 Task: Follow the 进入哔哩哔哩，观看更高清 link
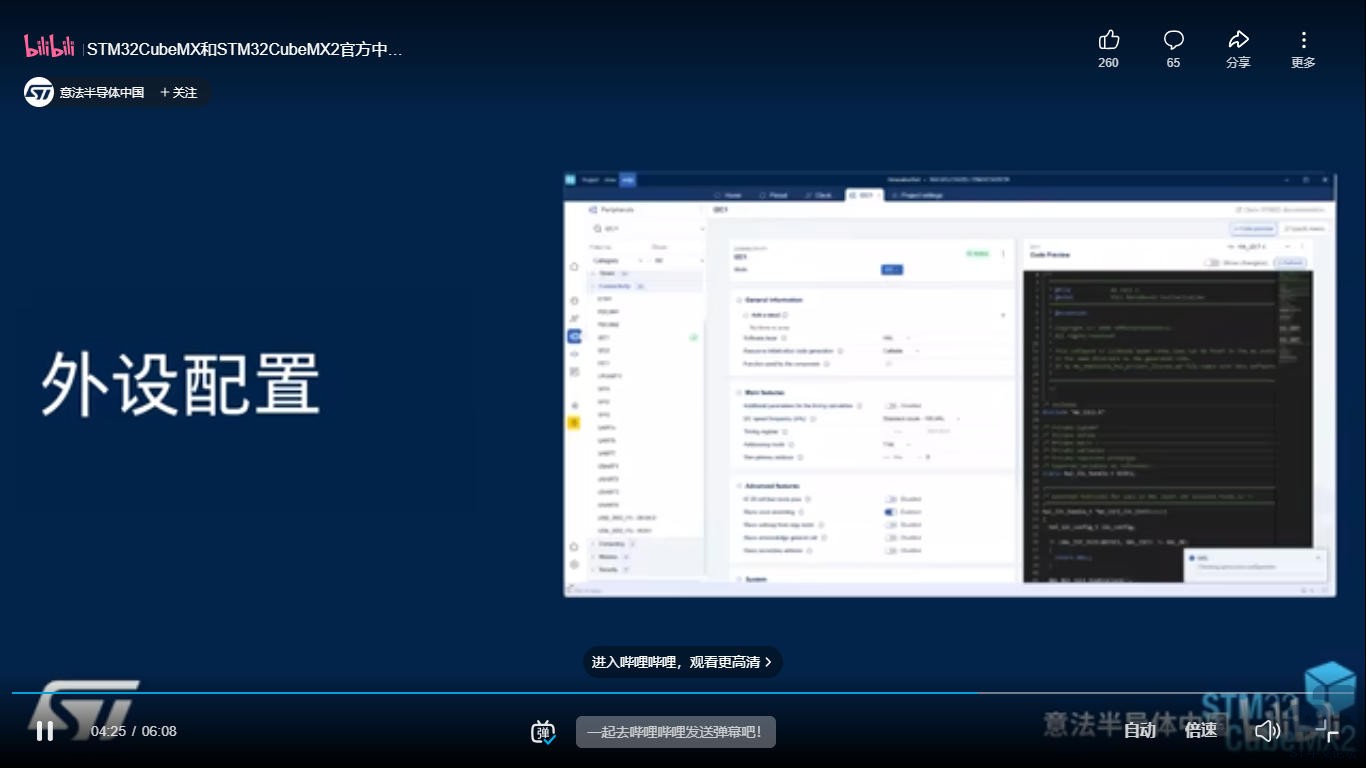(682, 662)
